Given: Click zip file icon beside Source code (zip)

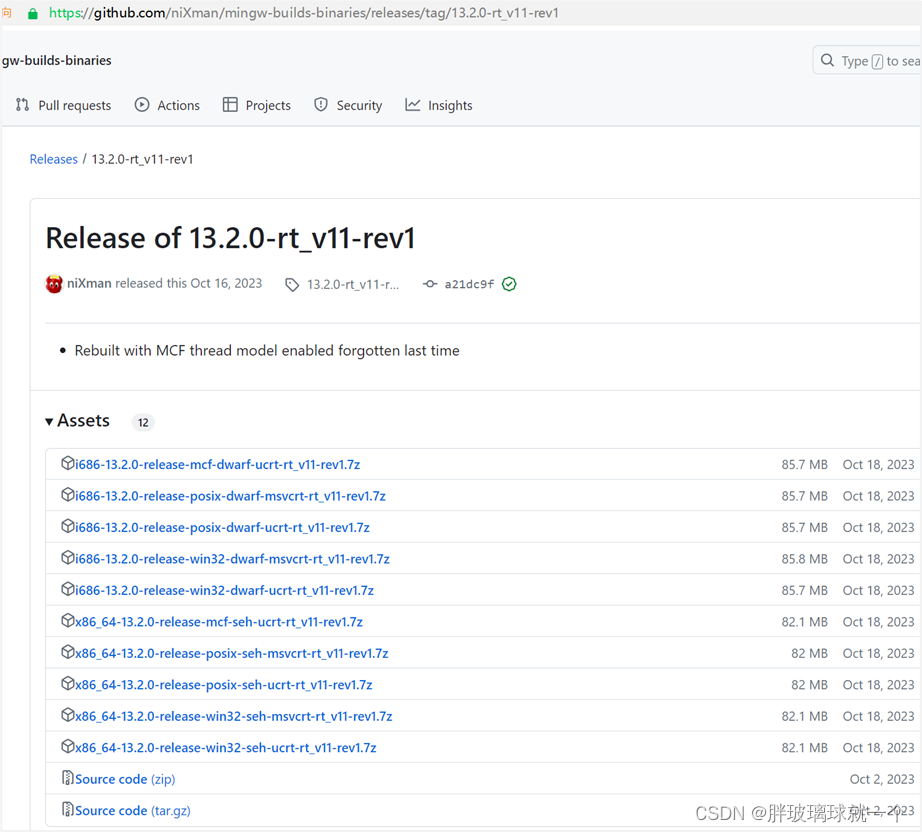Looking at the screenshot, I should pyautogui.click(x=68, y=778).
